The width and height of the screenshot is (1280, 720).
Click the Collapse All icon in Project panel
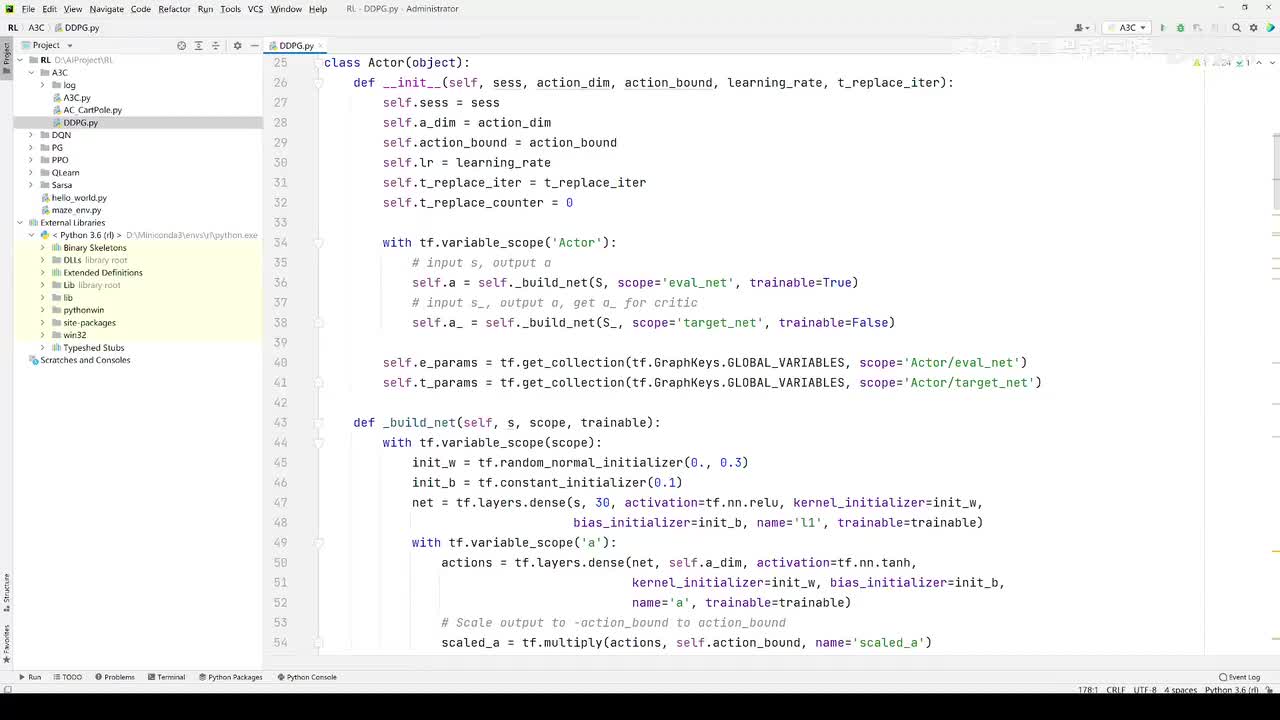[x=214, y=45]
